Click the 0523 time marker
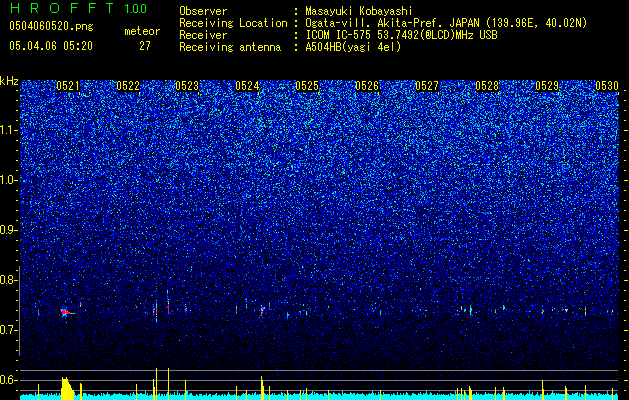This screenshot has height=400, width=629. (x=187, y=86)
